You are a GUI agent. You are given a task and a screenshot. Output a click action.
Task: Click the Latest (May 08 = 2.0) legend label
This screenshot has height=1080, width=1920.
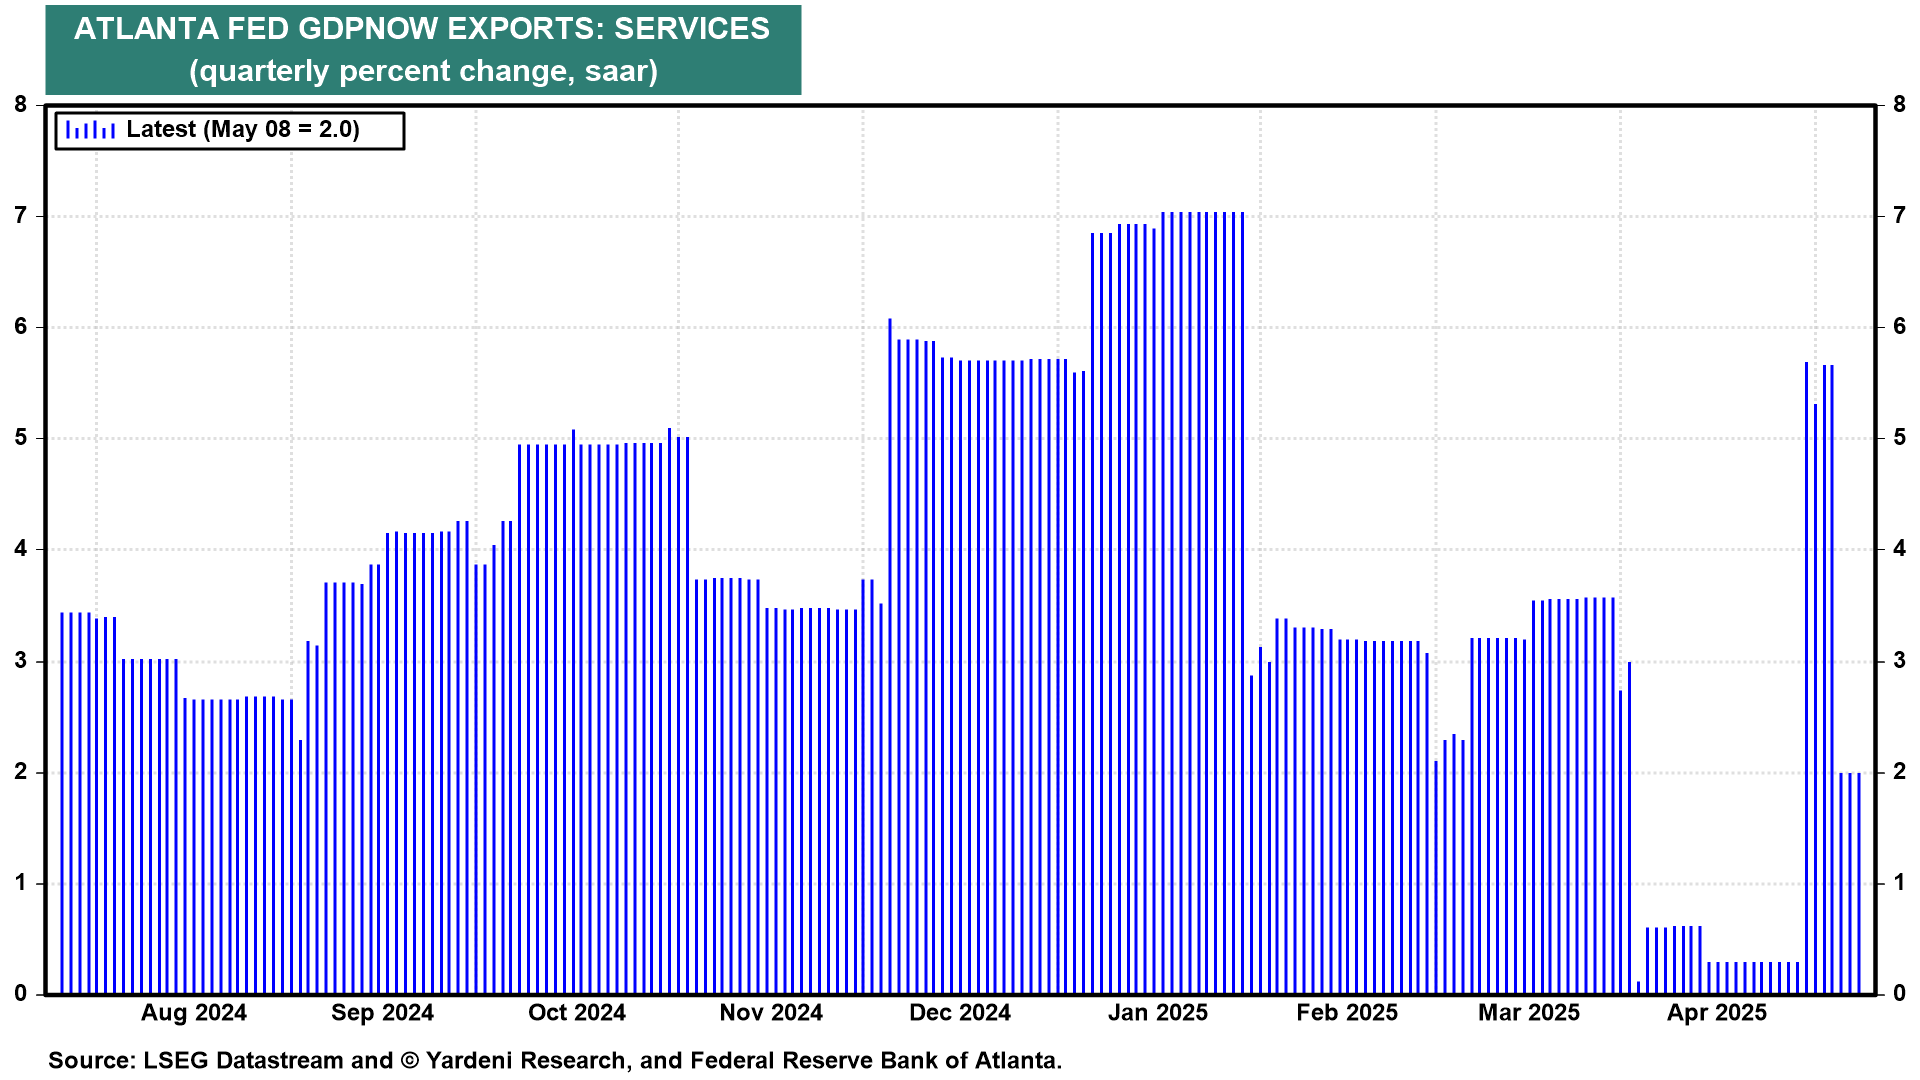tap(242, 130)
